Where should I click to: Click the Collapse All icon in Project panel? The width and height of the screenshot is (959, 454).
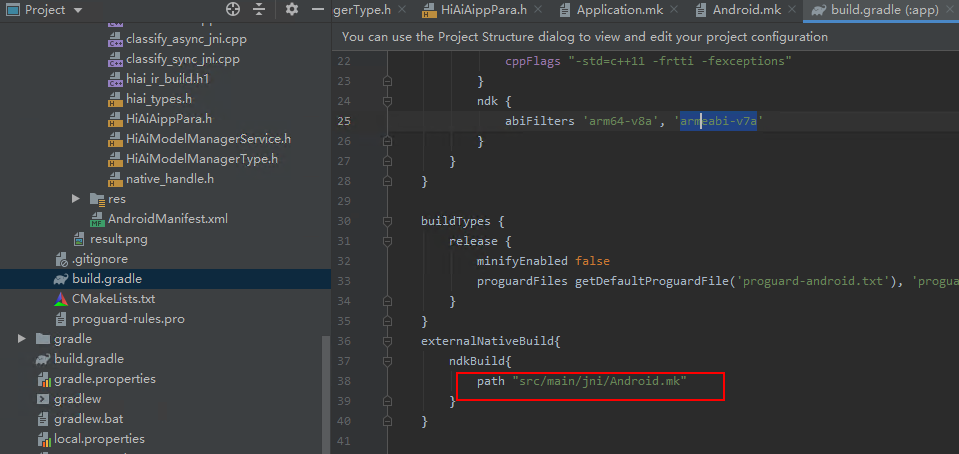pyautogui.click(x=259, y=10)
